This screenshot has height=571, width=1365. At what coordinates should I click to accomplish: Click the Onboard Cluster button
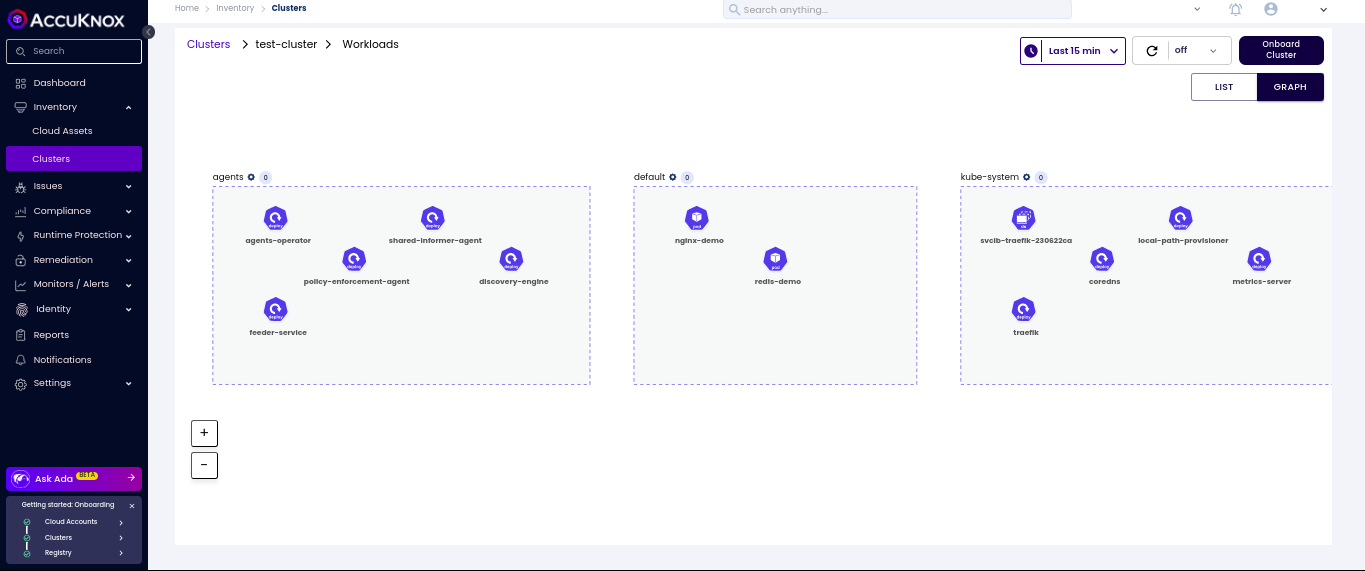tap(1281, 50)
